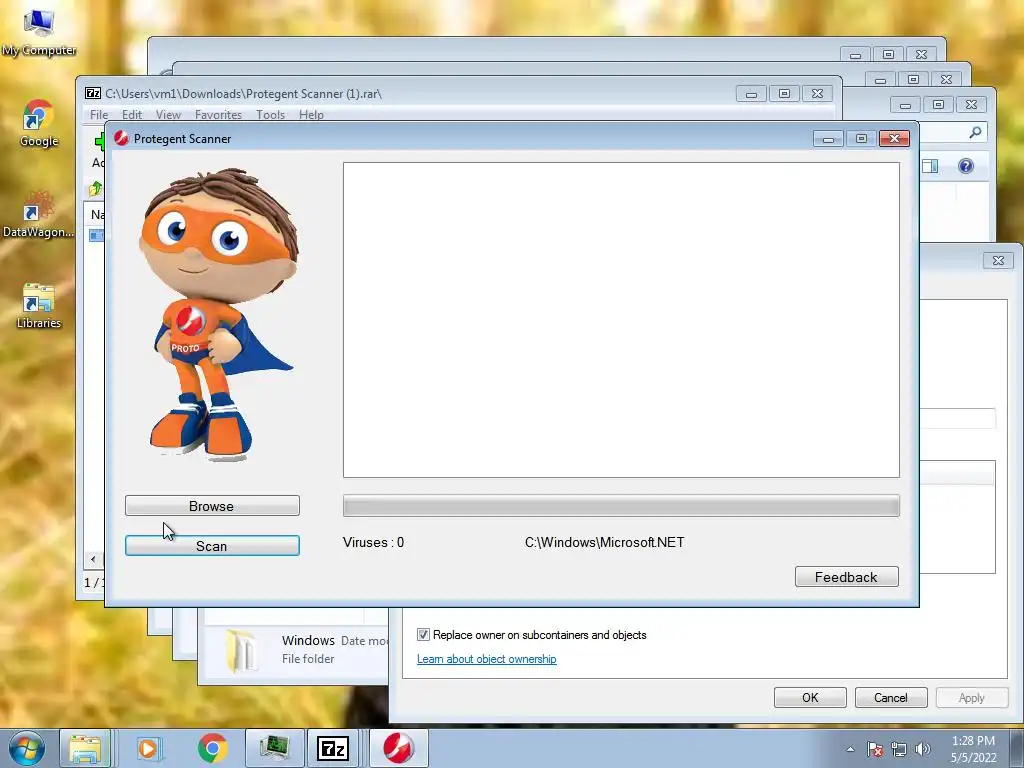Open the Learn about object ownership link
Viewport: 1024px width, 768px height.
pos(487,659)
